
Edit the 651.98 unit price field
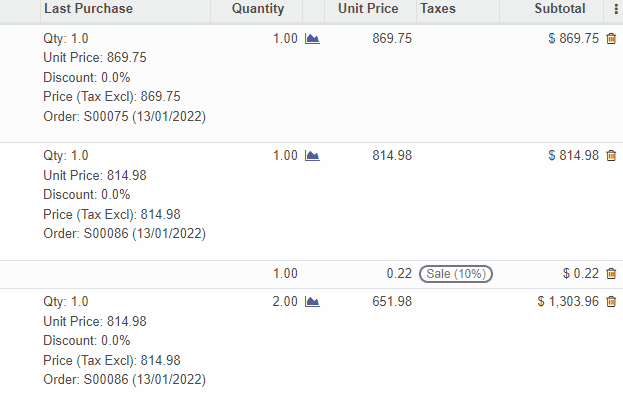[x=392, y=301]
